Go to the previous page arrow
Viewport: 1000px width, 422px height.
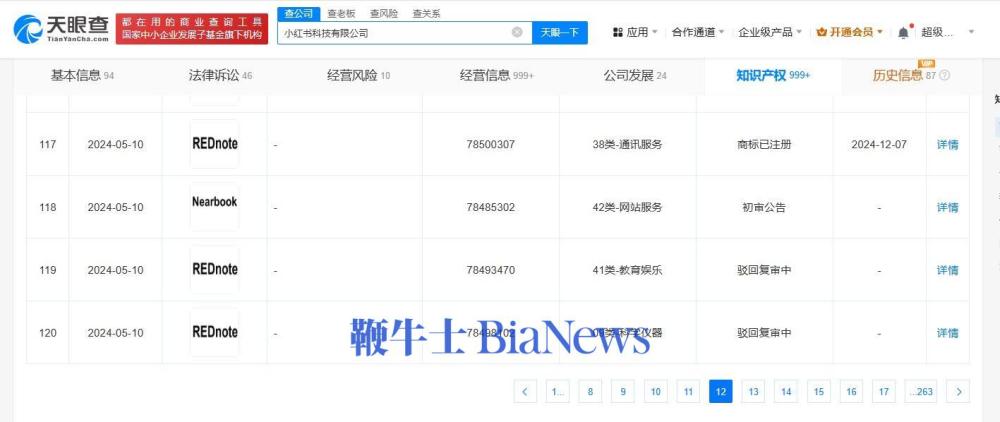coord(525,391)
